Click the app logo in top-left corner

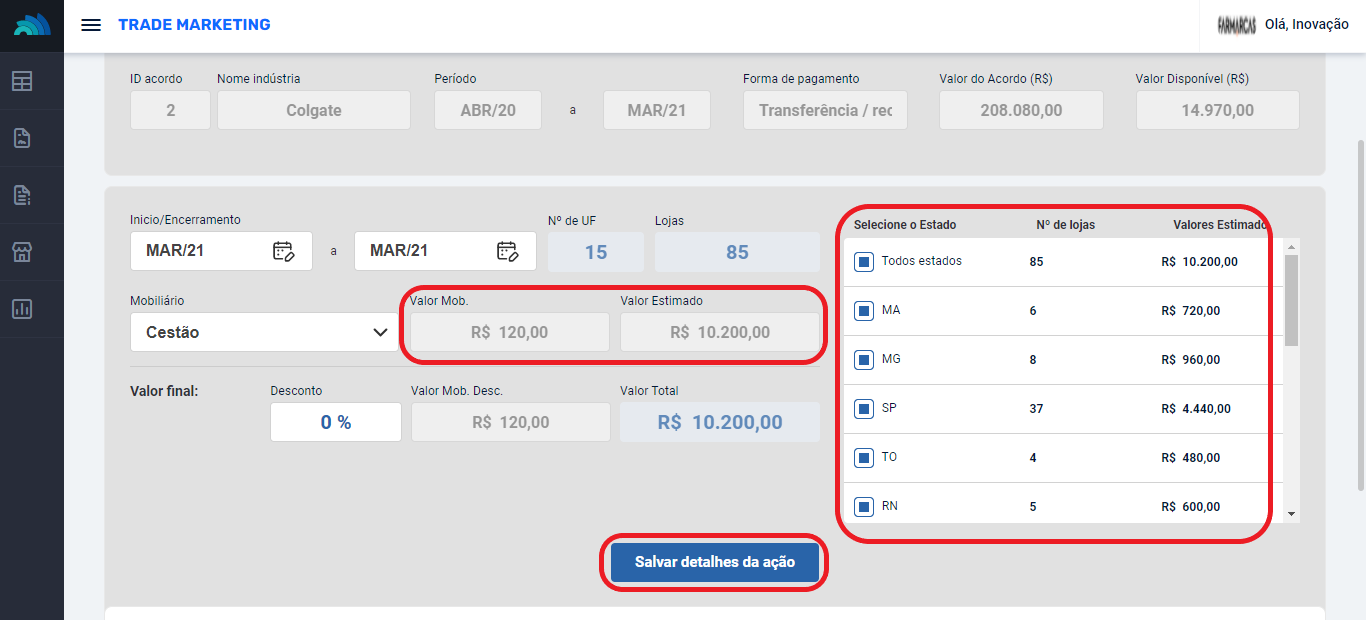coord(32,25)
